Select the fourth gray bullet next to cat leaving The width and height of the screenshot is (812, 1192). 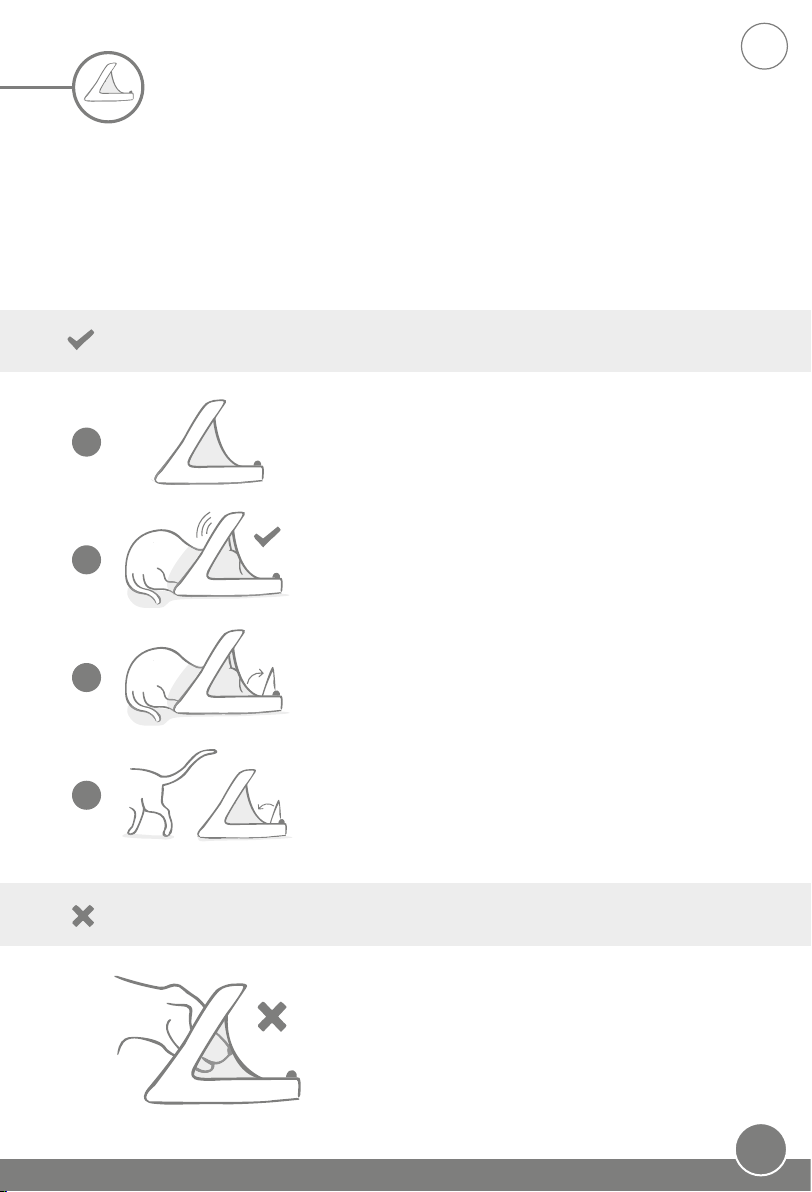(x=87, y=795)
